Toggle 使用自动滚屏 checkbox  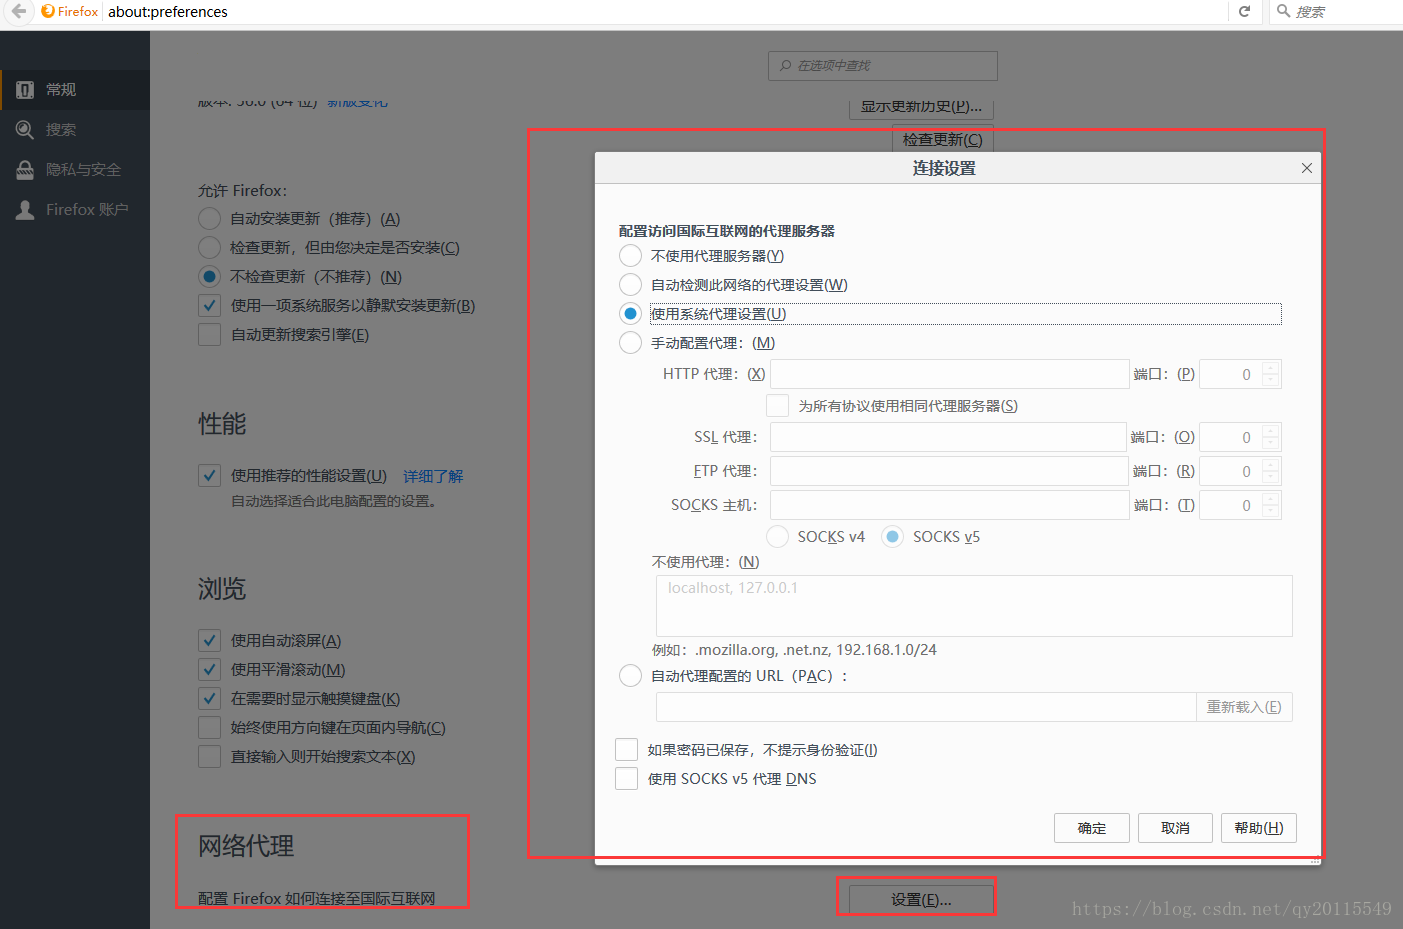point(209,641)
